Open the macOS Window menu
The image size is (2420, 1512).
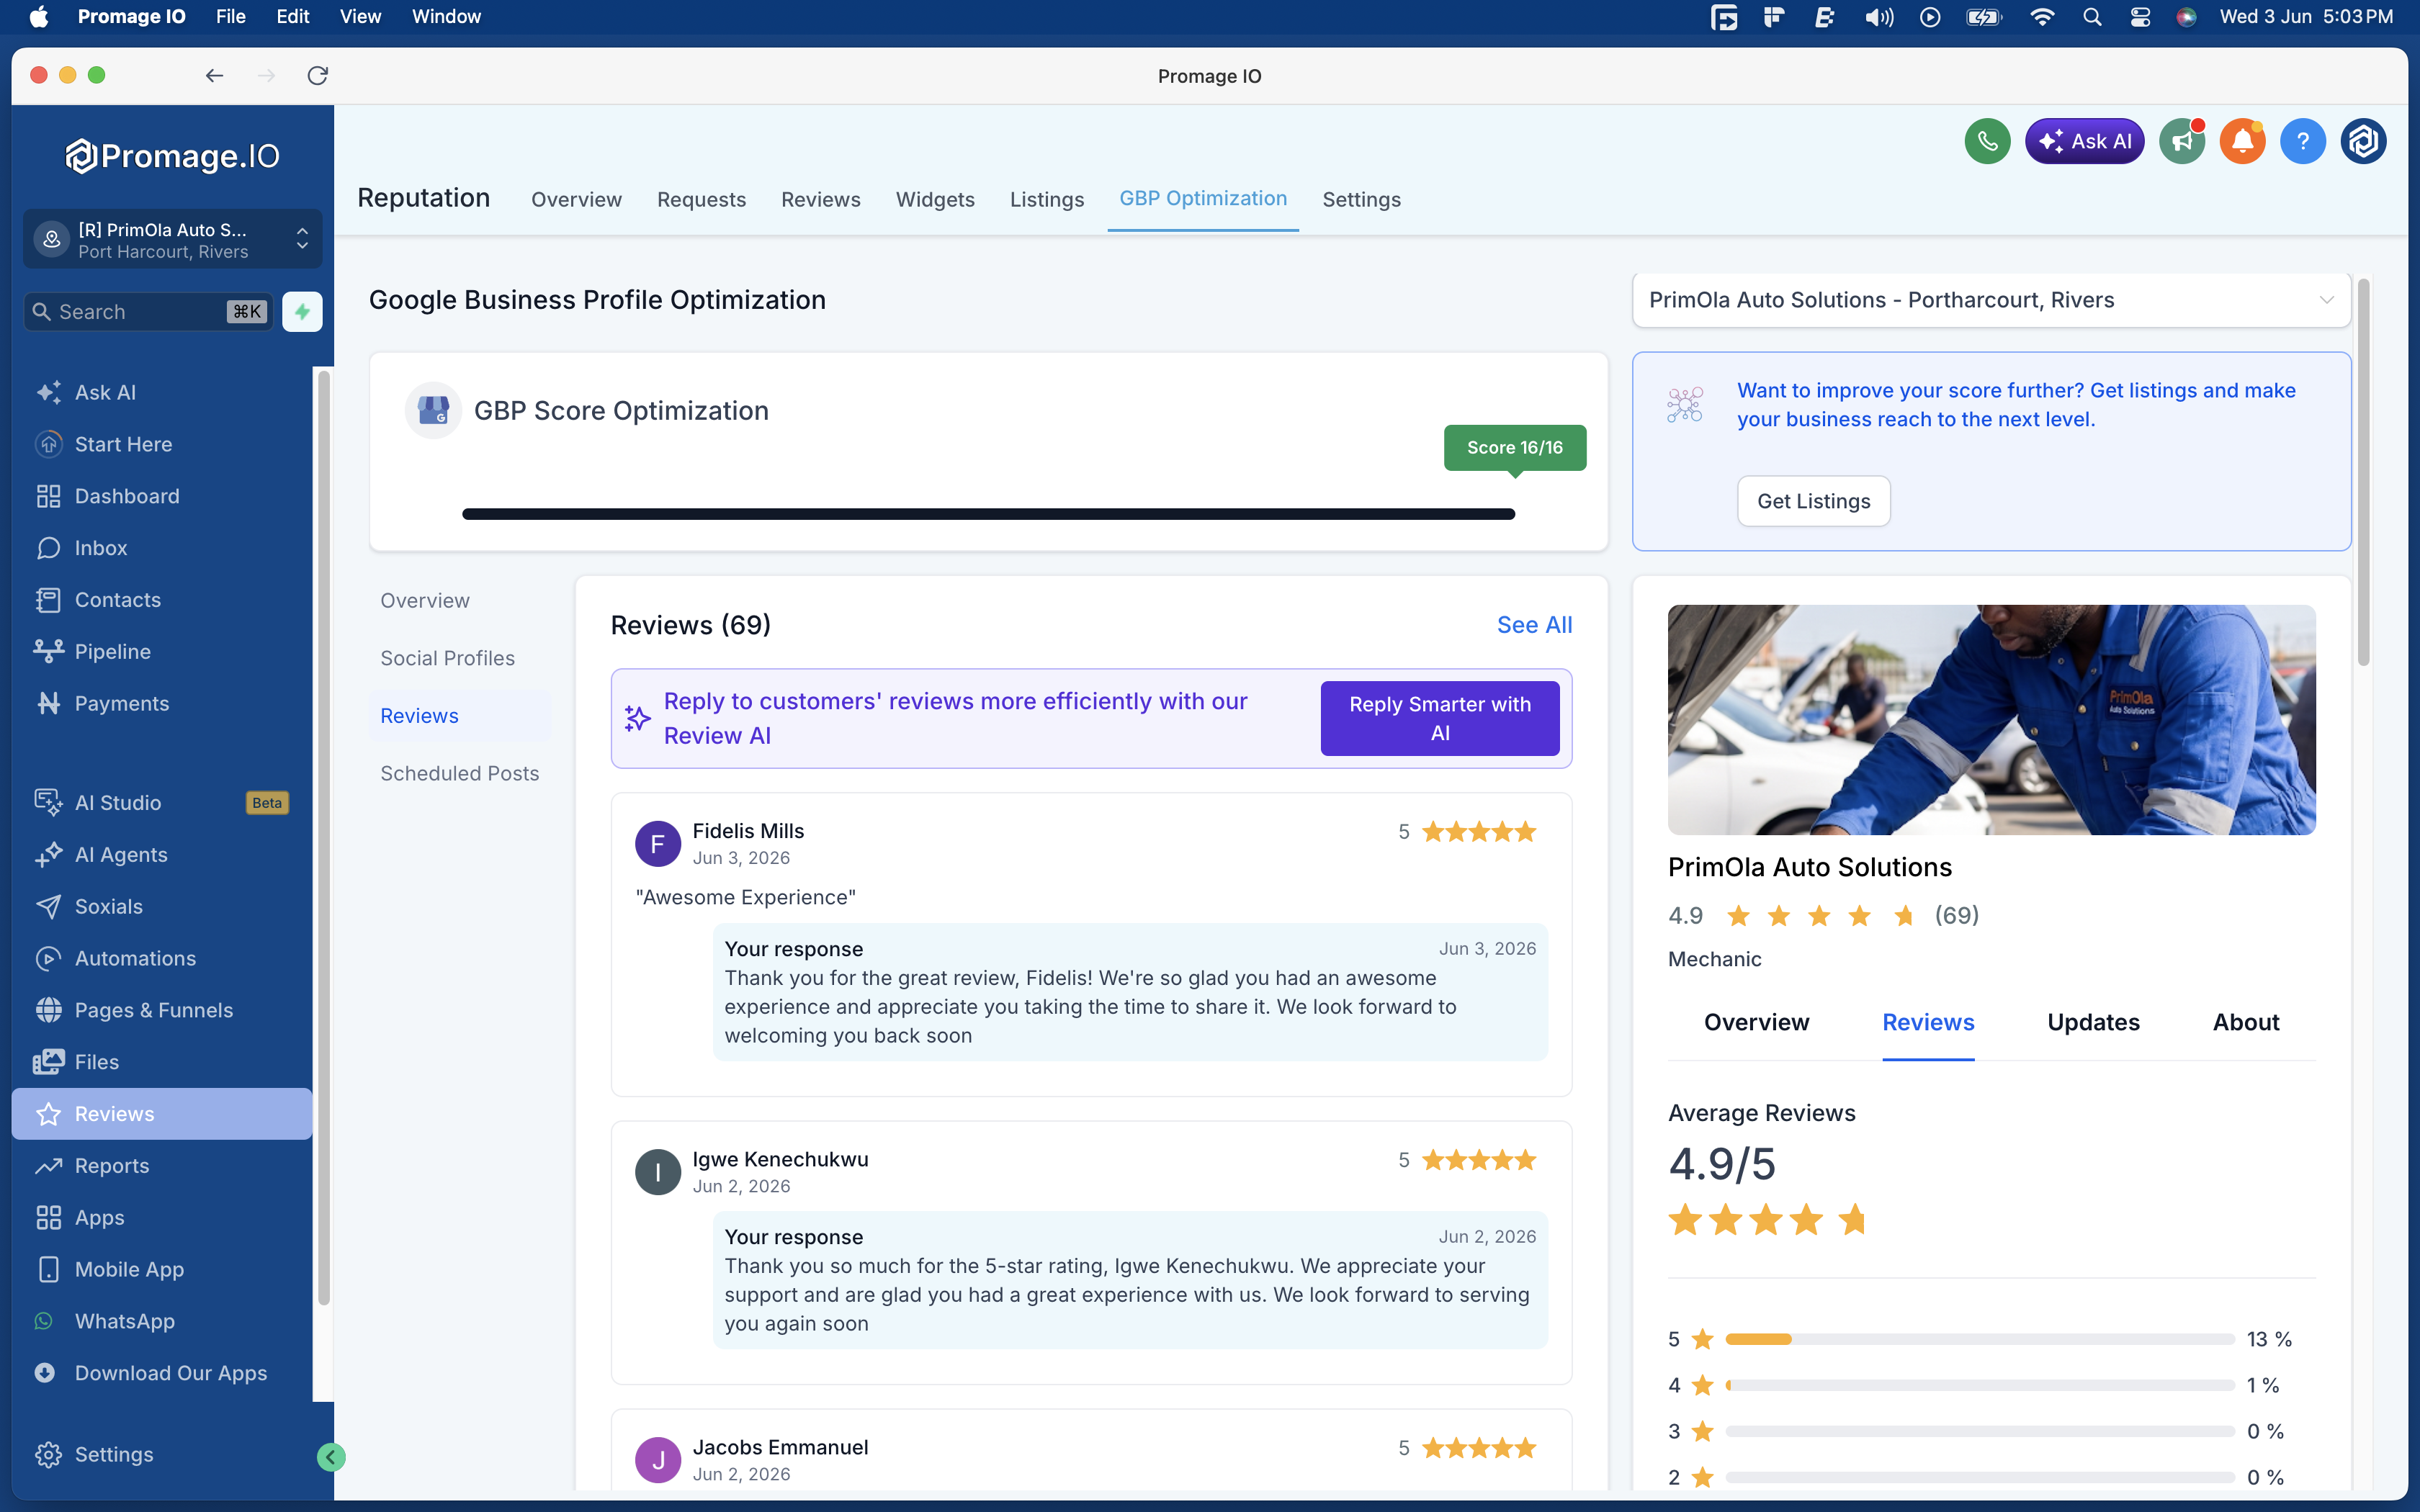tap(446, 16)
